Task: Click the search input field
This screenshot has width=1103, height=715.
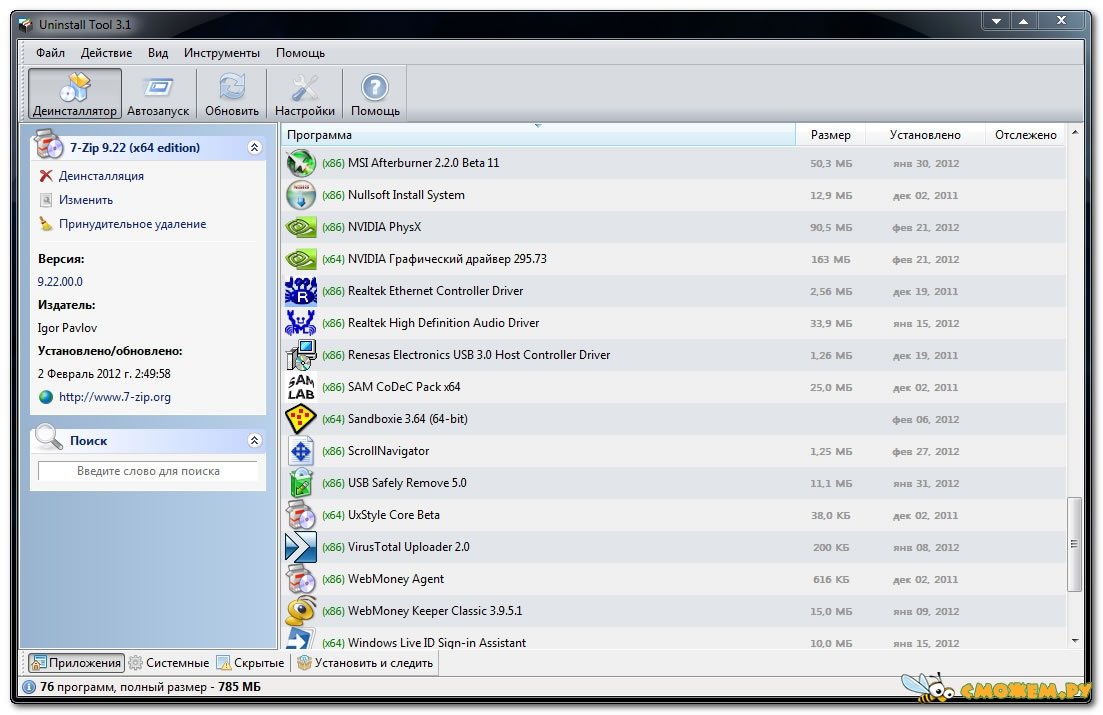Action: [x=148, y=471]
